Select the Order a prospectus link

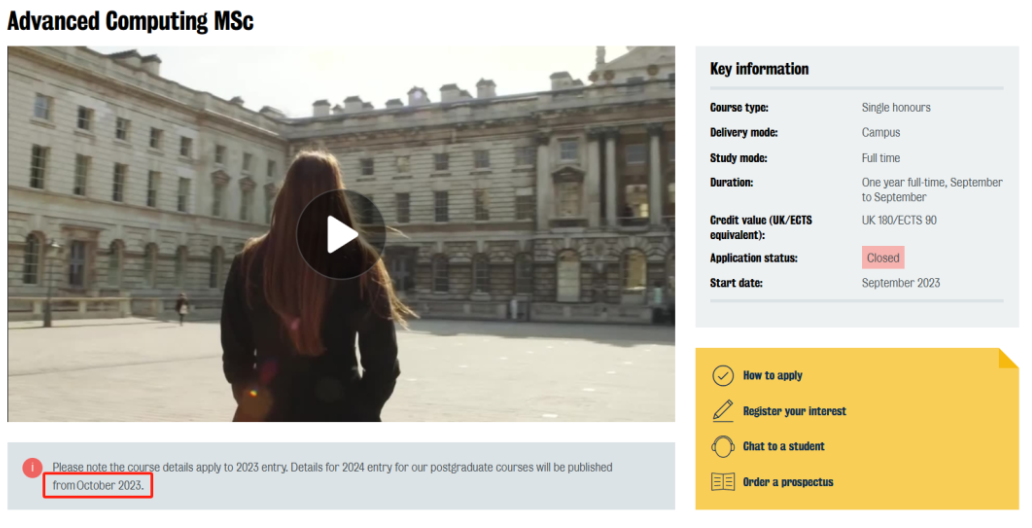tap(787, 482)
